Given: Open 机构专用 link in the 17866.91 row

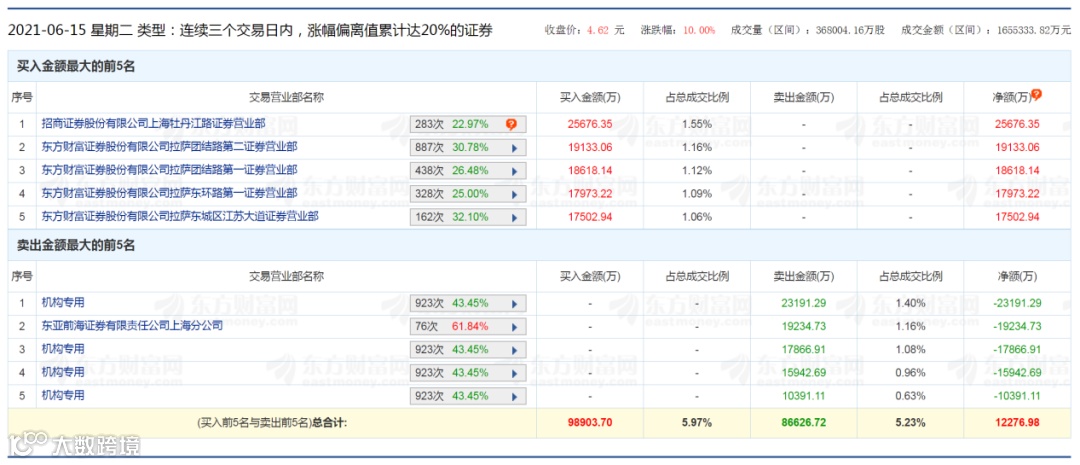Looking at the screenshot, I should (x=63, y=349).
